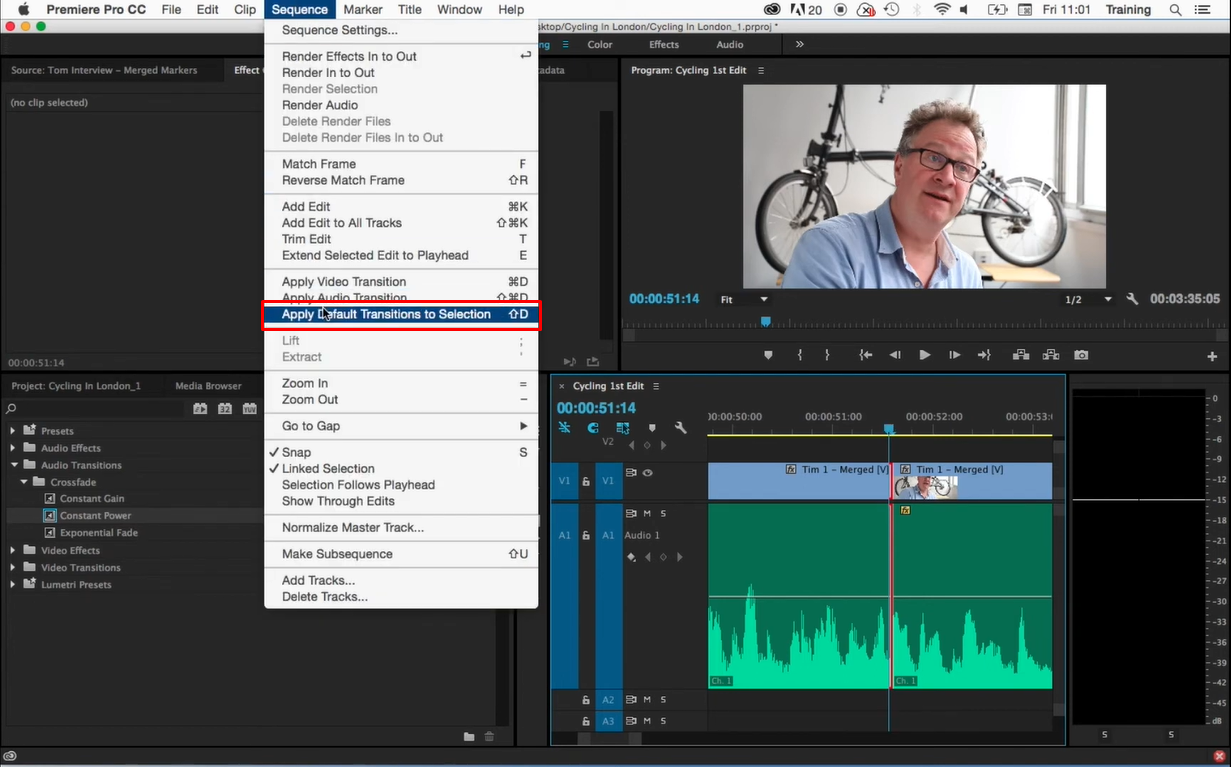This screenshot has width=1231, height=767.
Task: Click Play in the Program monitor
Action: 924,355
